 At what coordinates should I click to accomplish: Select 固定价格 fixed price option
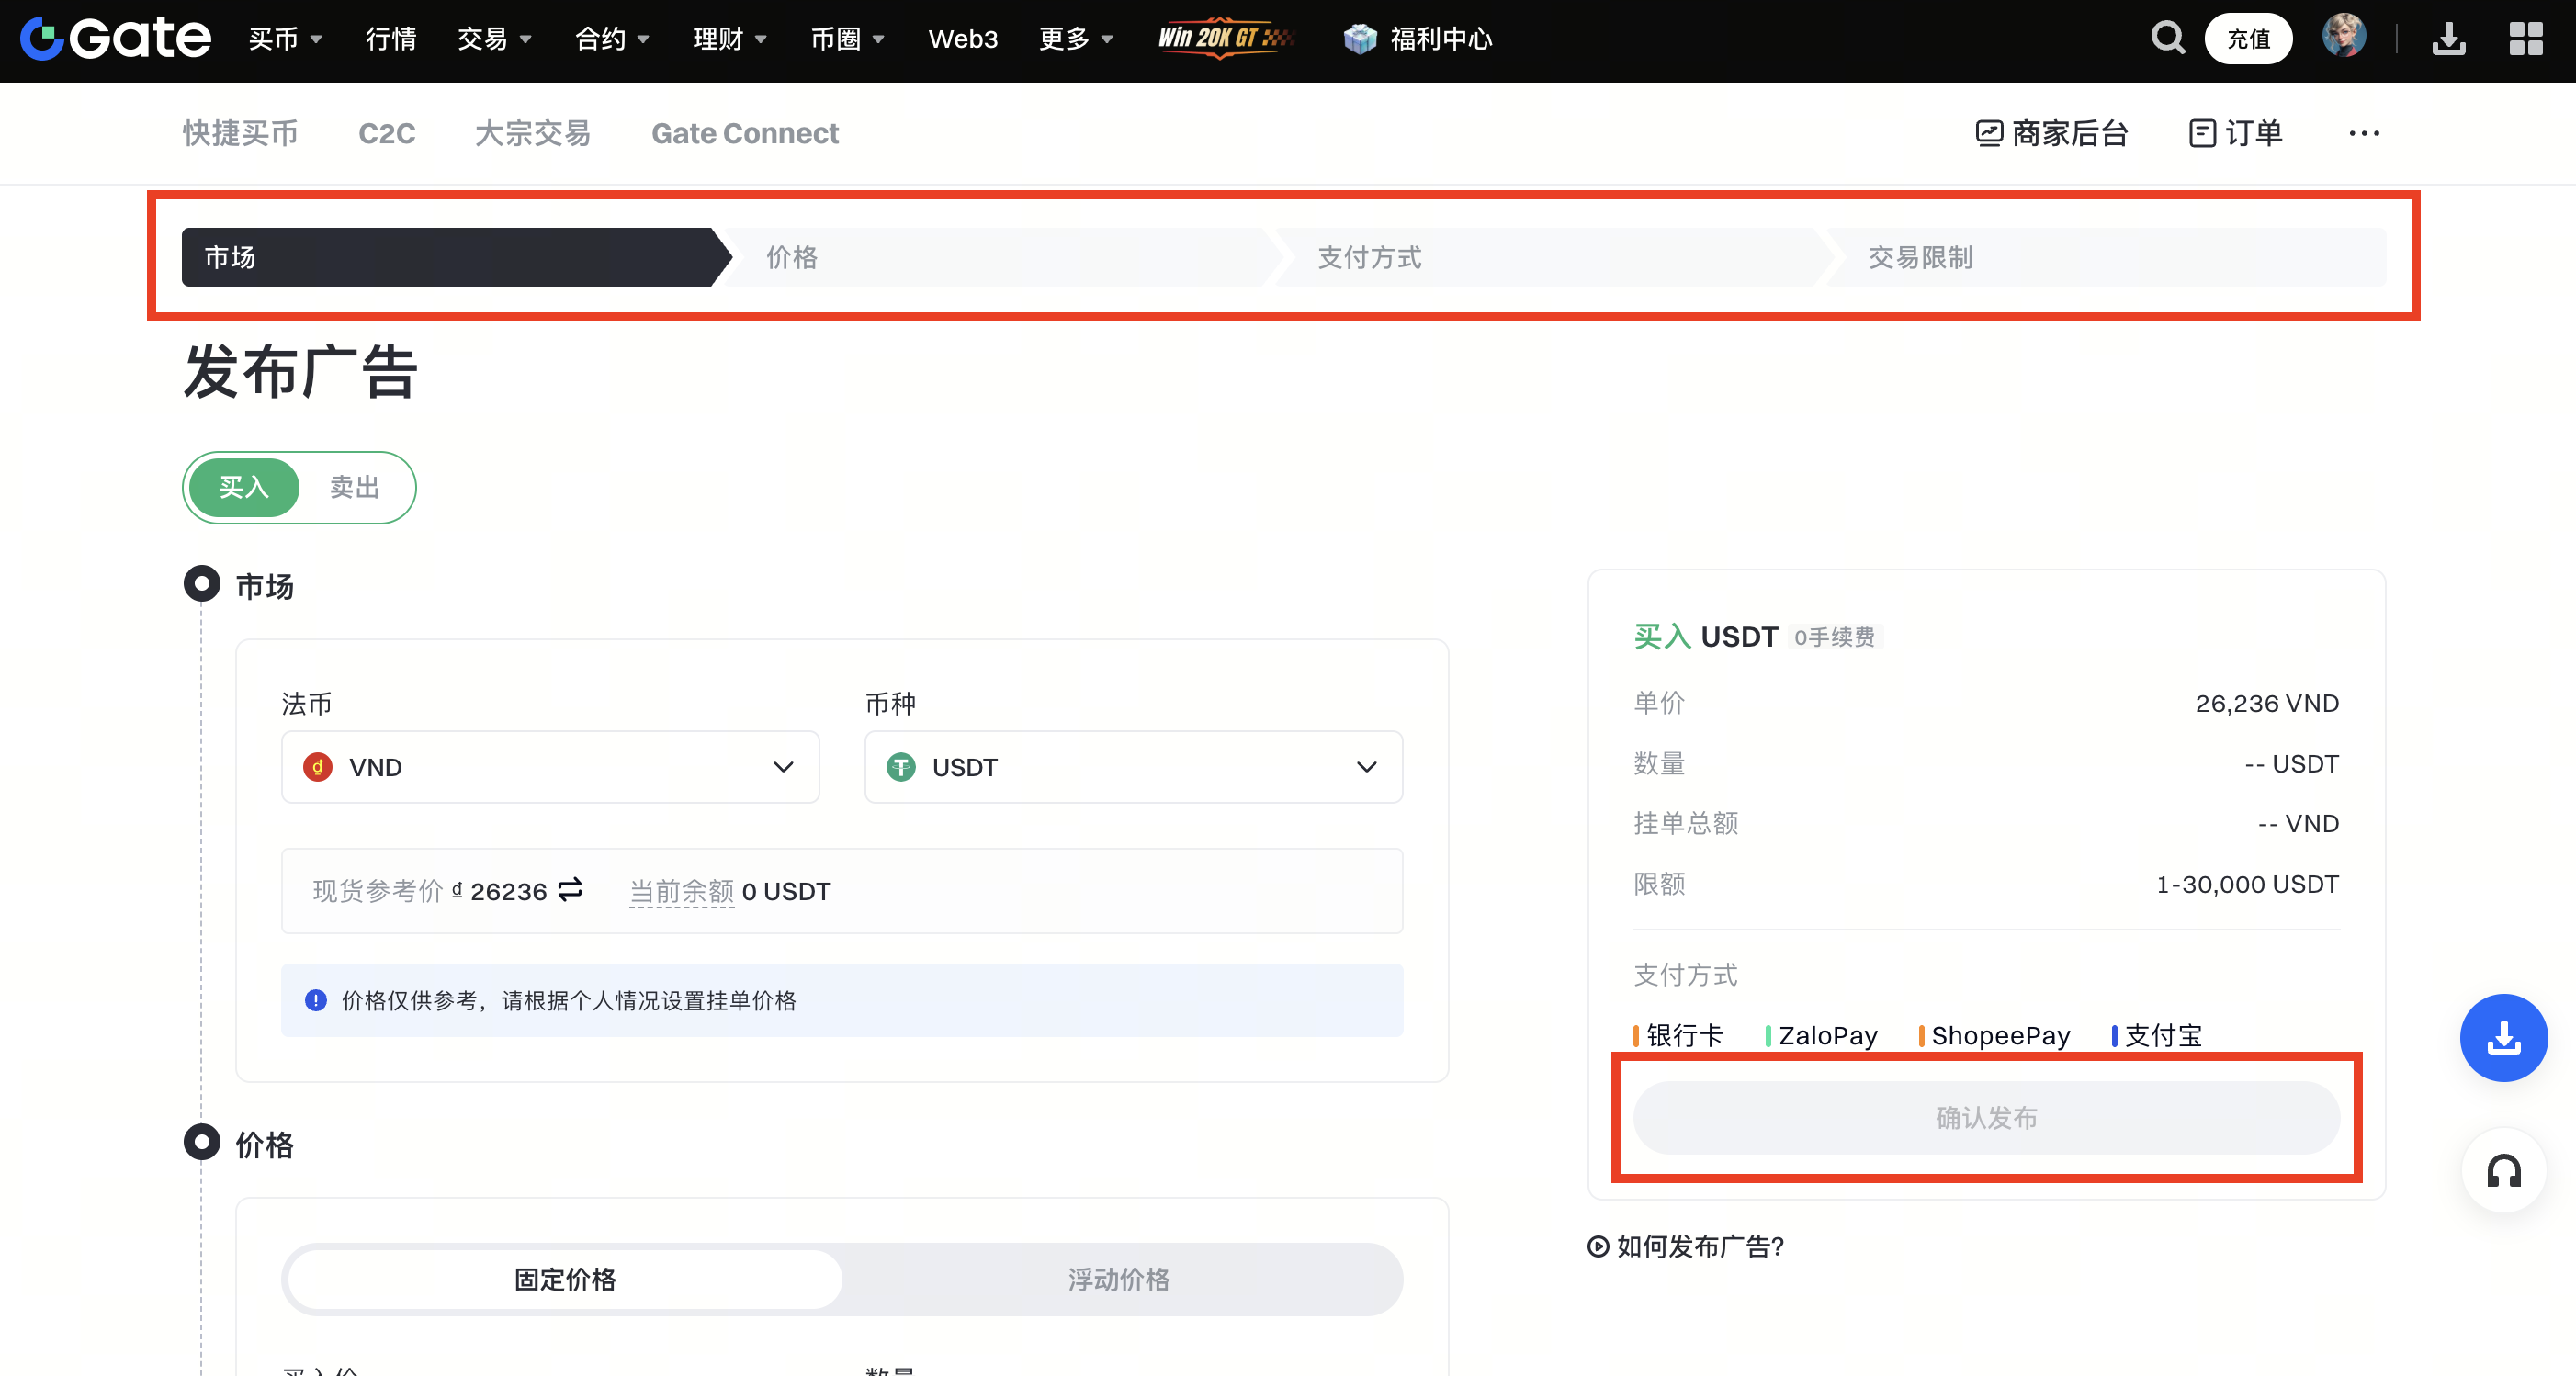click(565, 1279)
